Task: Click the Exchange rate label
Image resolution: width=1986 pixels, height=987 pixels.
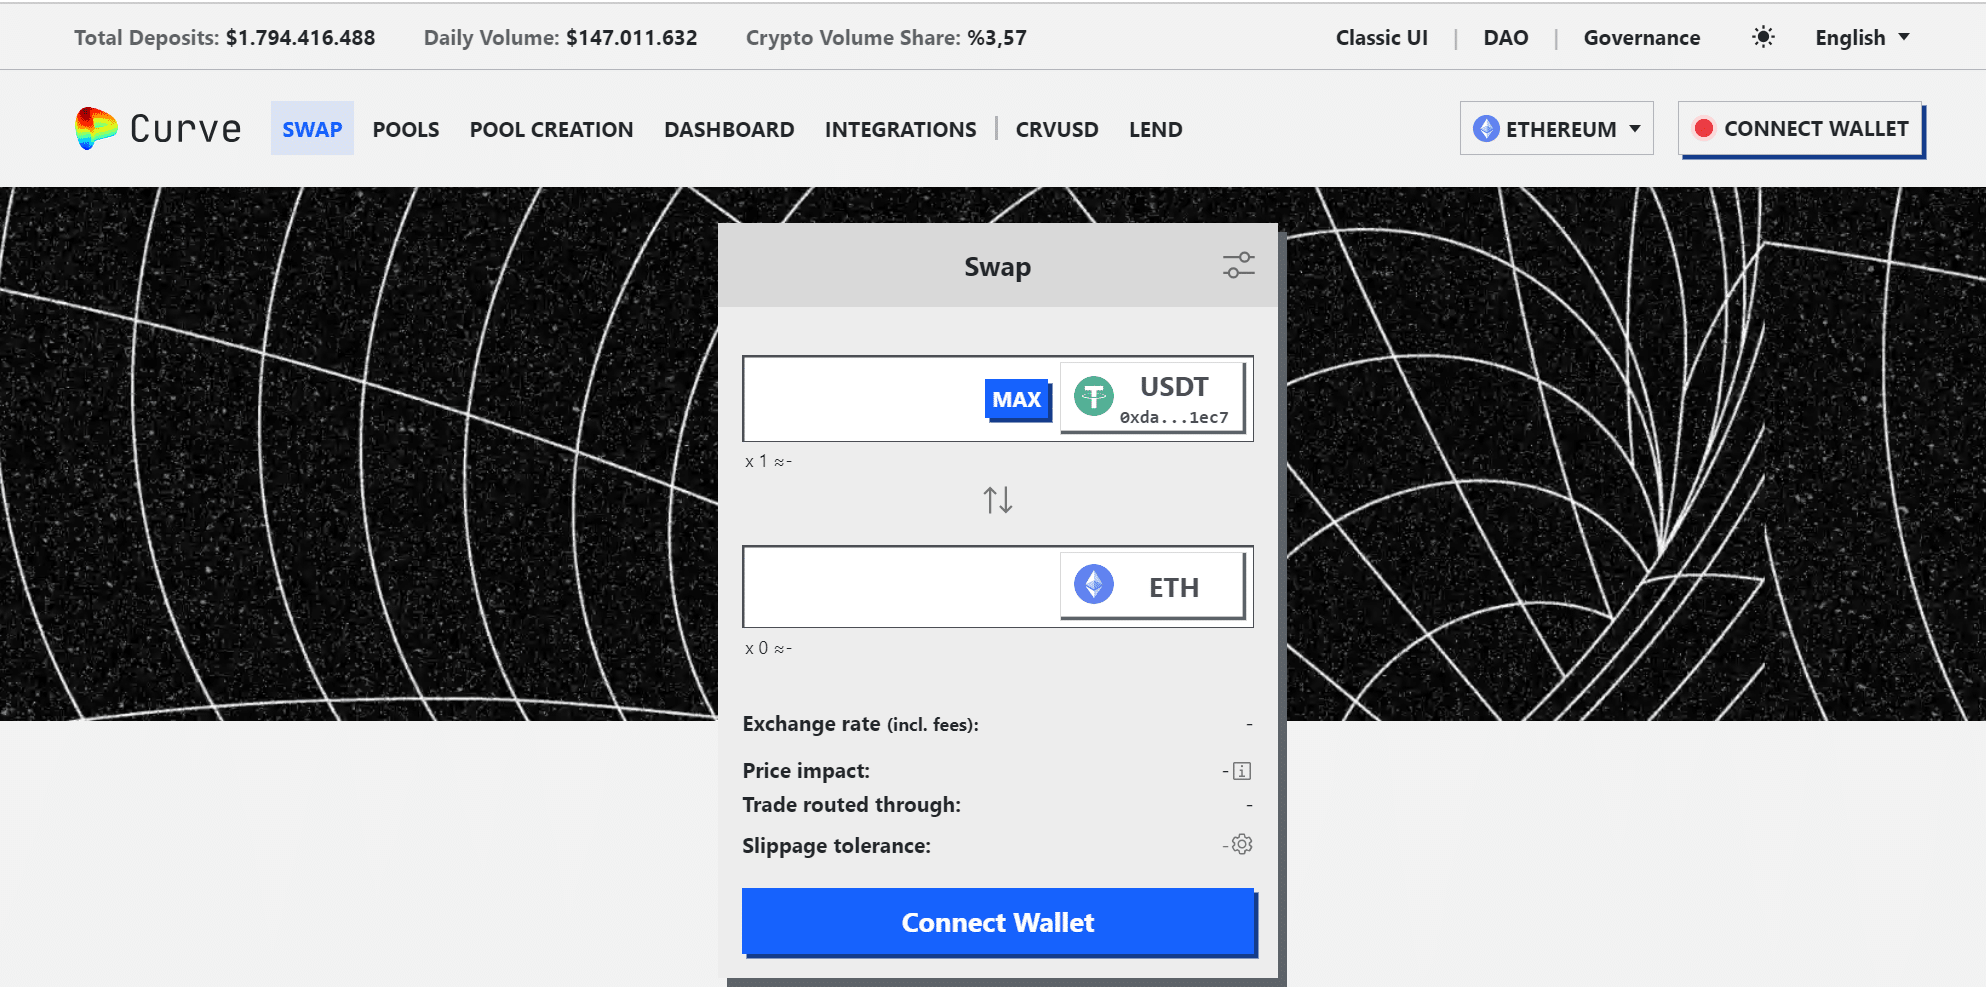Action: [860, 724]
